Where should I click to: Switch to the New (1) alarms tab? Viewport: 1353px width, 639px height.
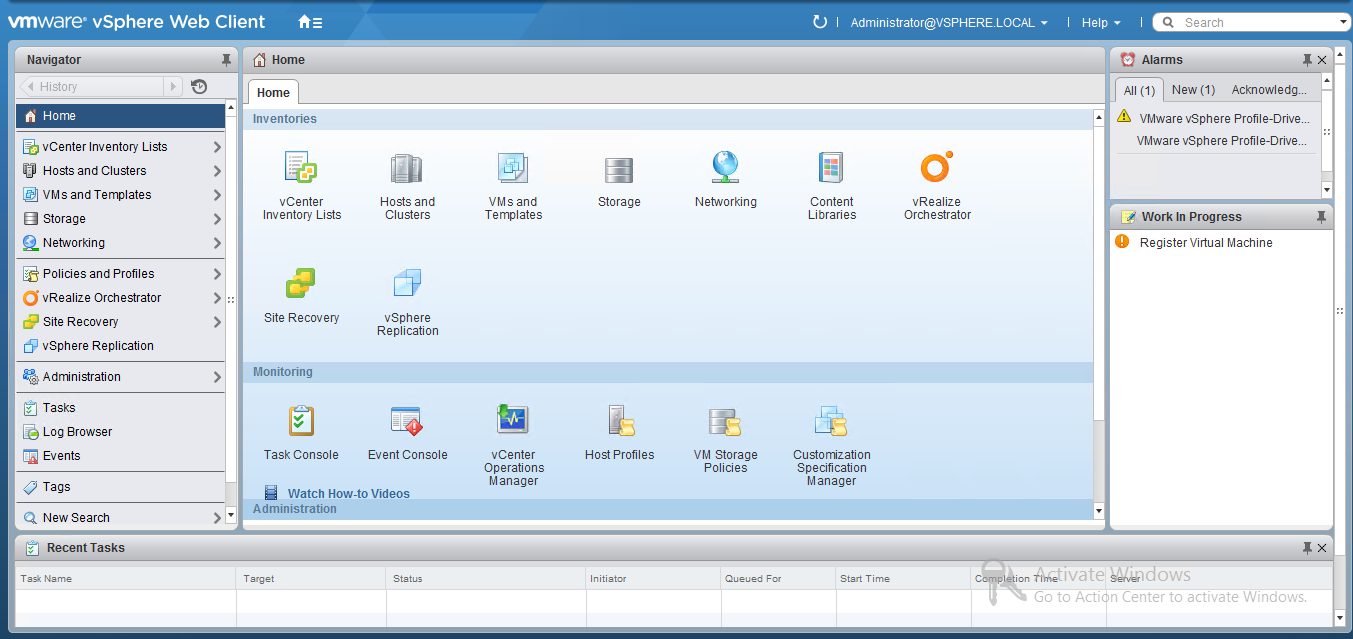tap(1193, 90)
